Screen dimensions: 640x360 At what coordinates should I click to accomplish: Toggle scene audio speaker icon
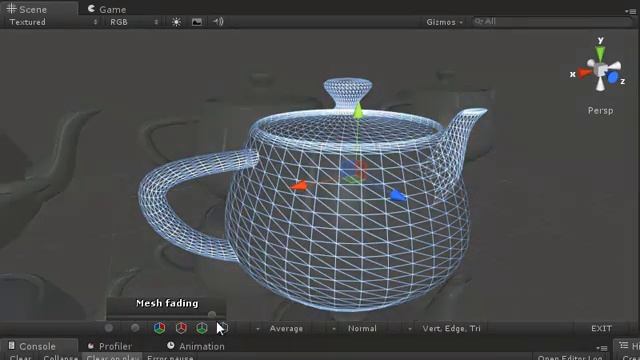coord(218,21)
